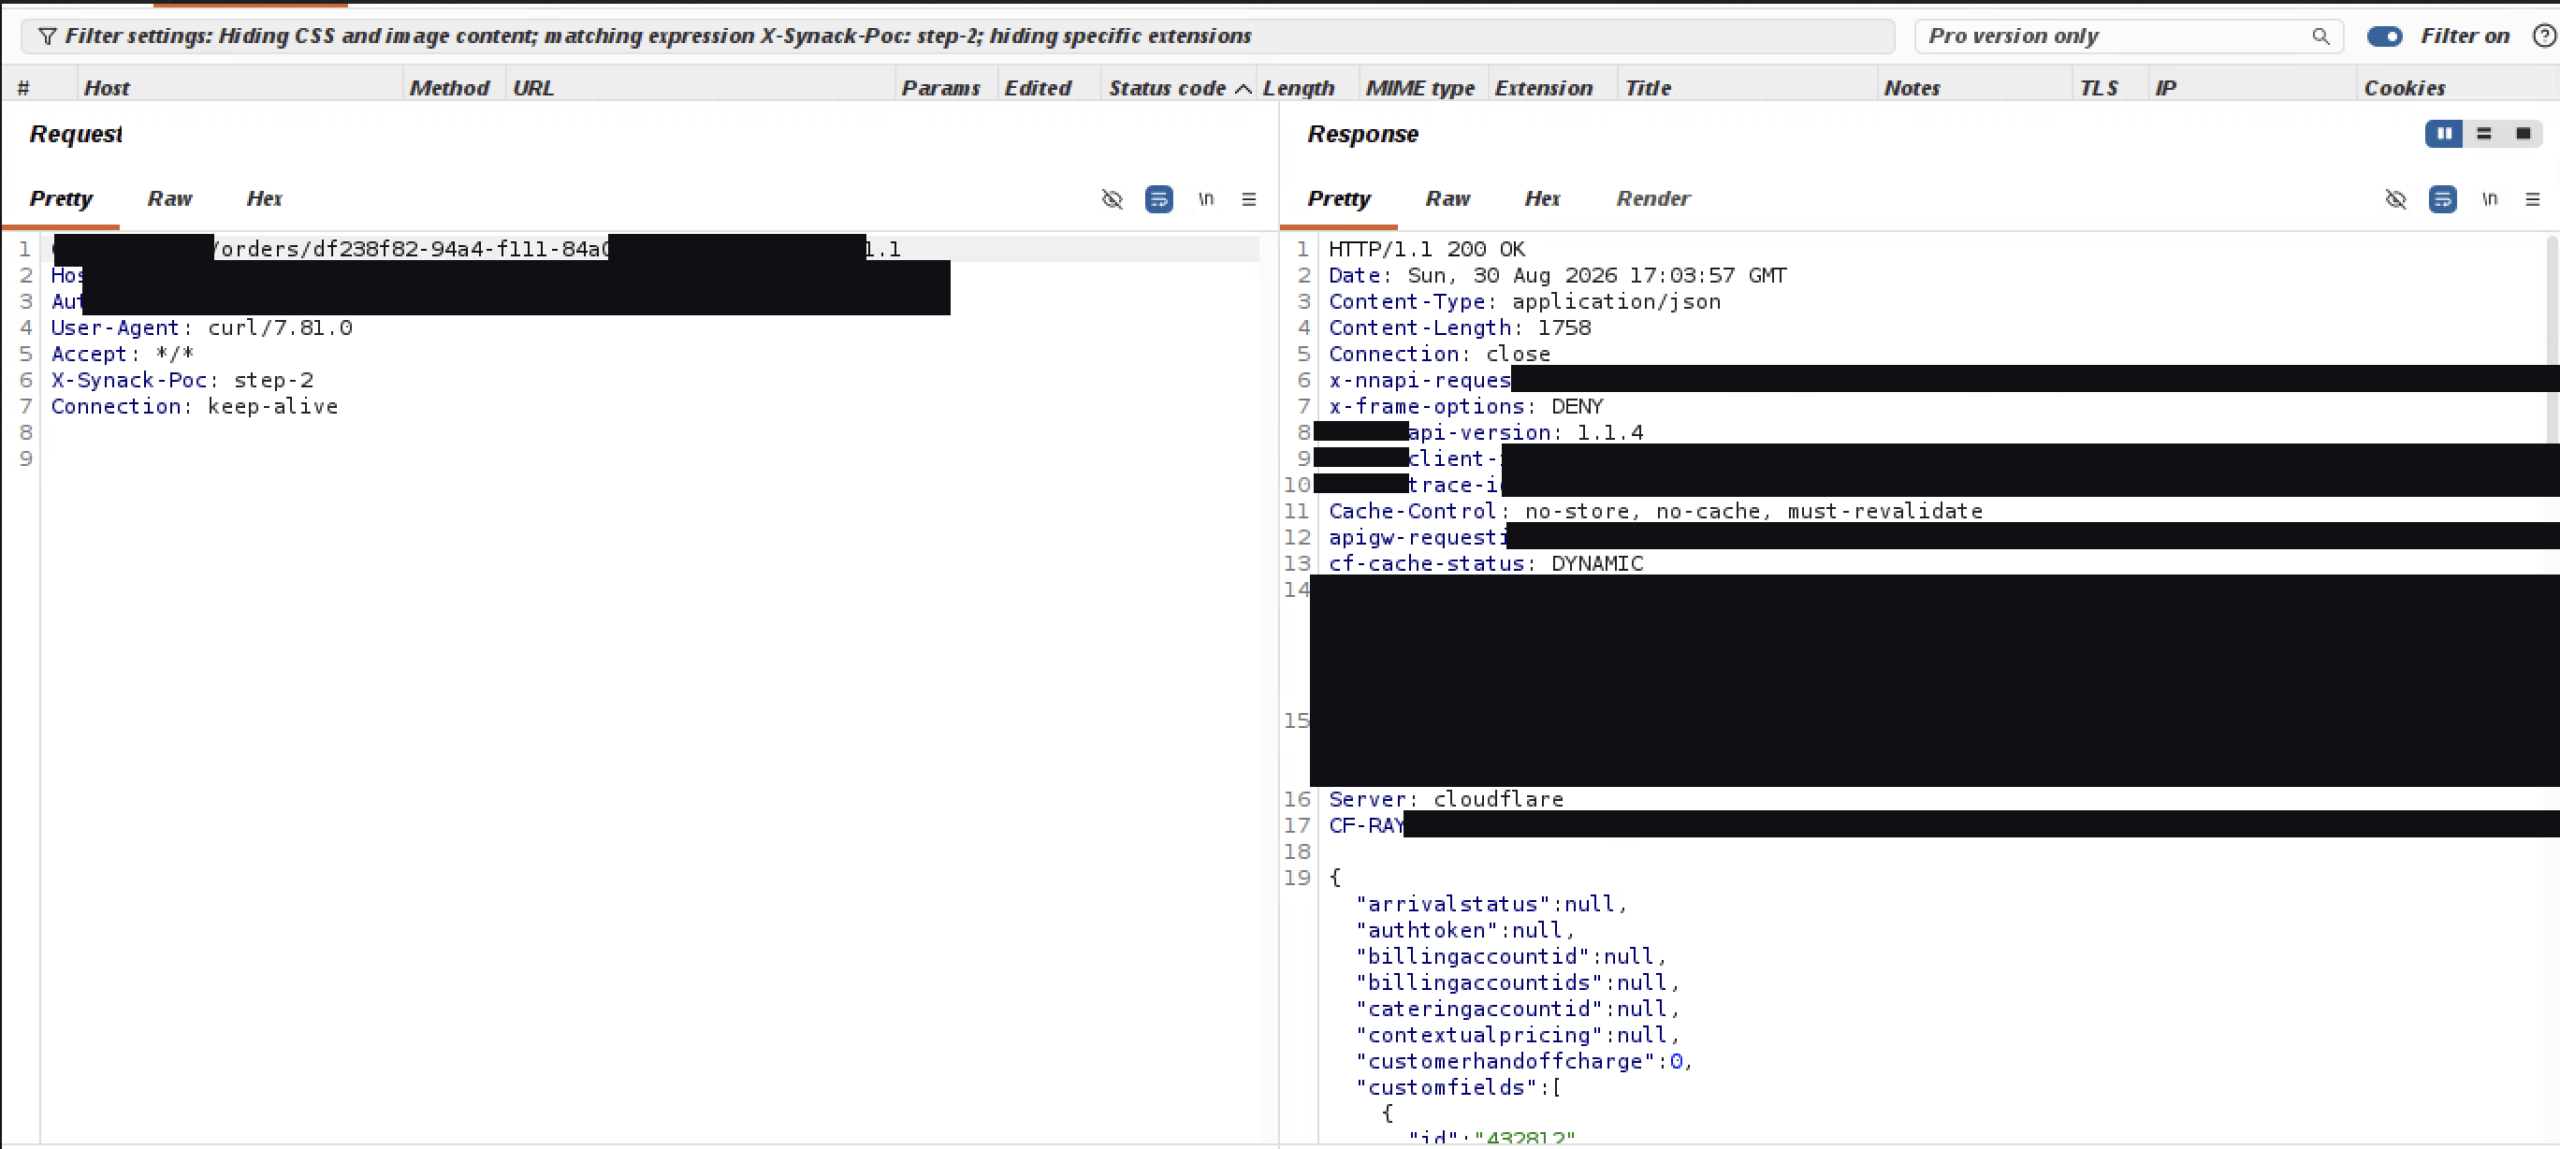Select side-by-side layout view
This screenshot has height=1149, width=2560.
(2444, 134)
